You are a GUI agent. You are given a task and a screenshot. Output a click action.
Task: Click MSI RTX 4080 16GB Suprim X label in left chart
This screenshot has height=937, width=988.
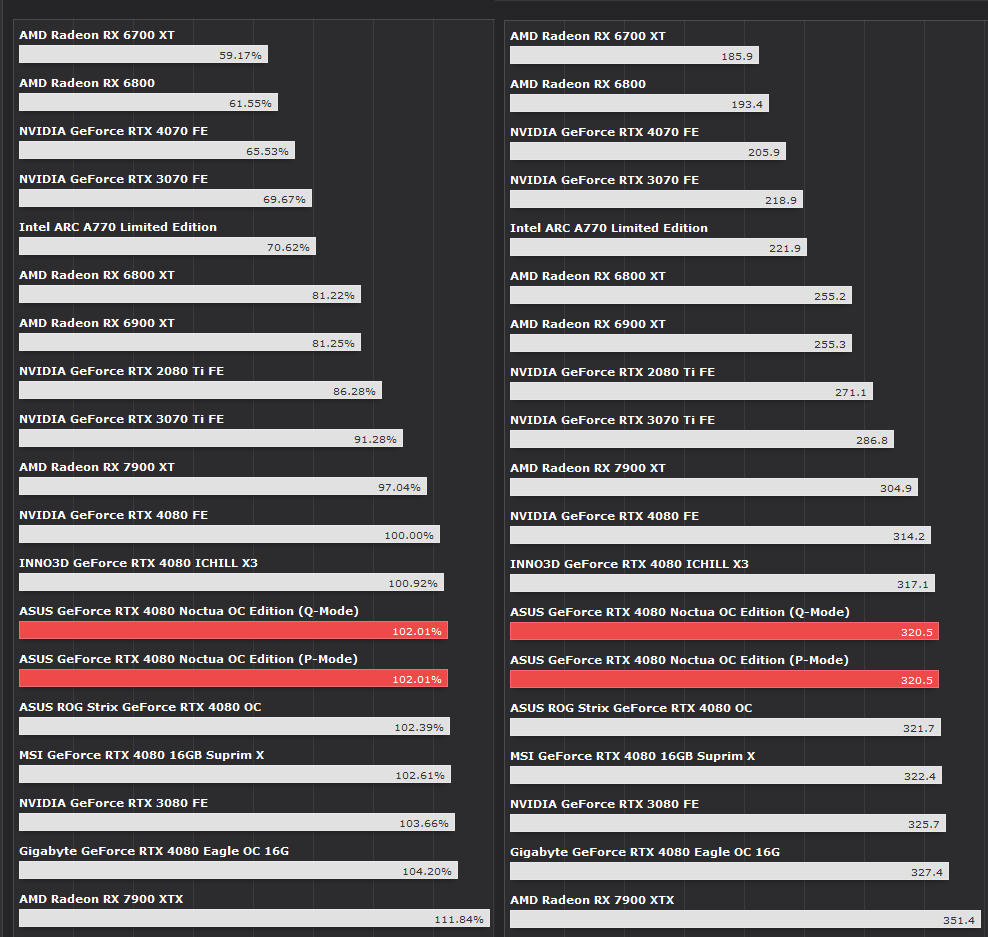pos(141,755)
